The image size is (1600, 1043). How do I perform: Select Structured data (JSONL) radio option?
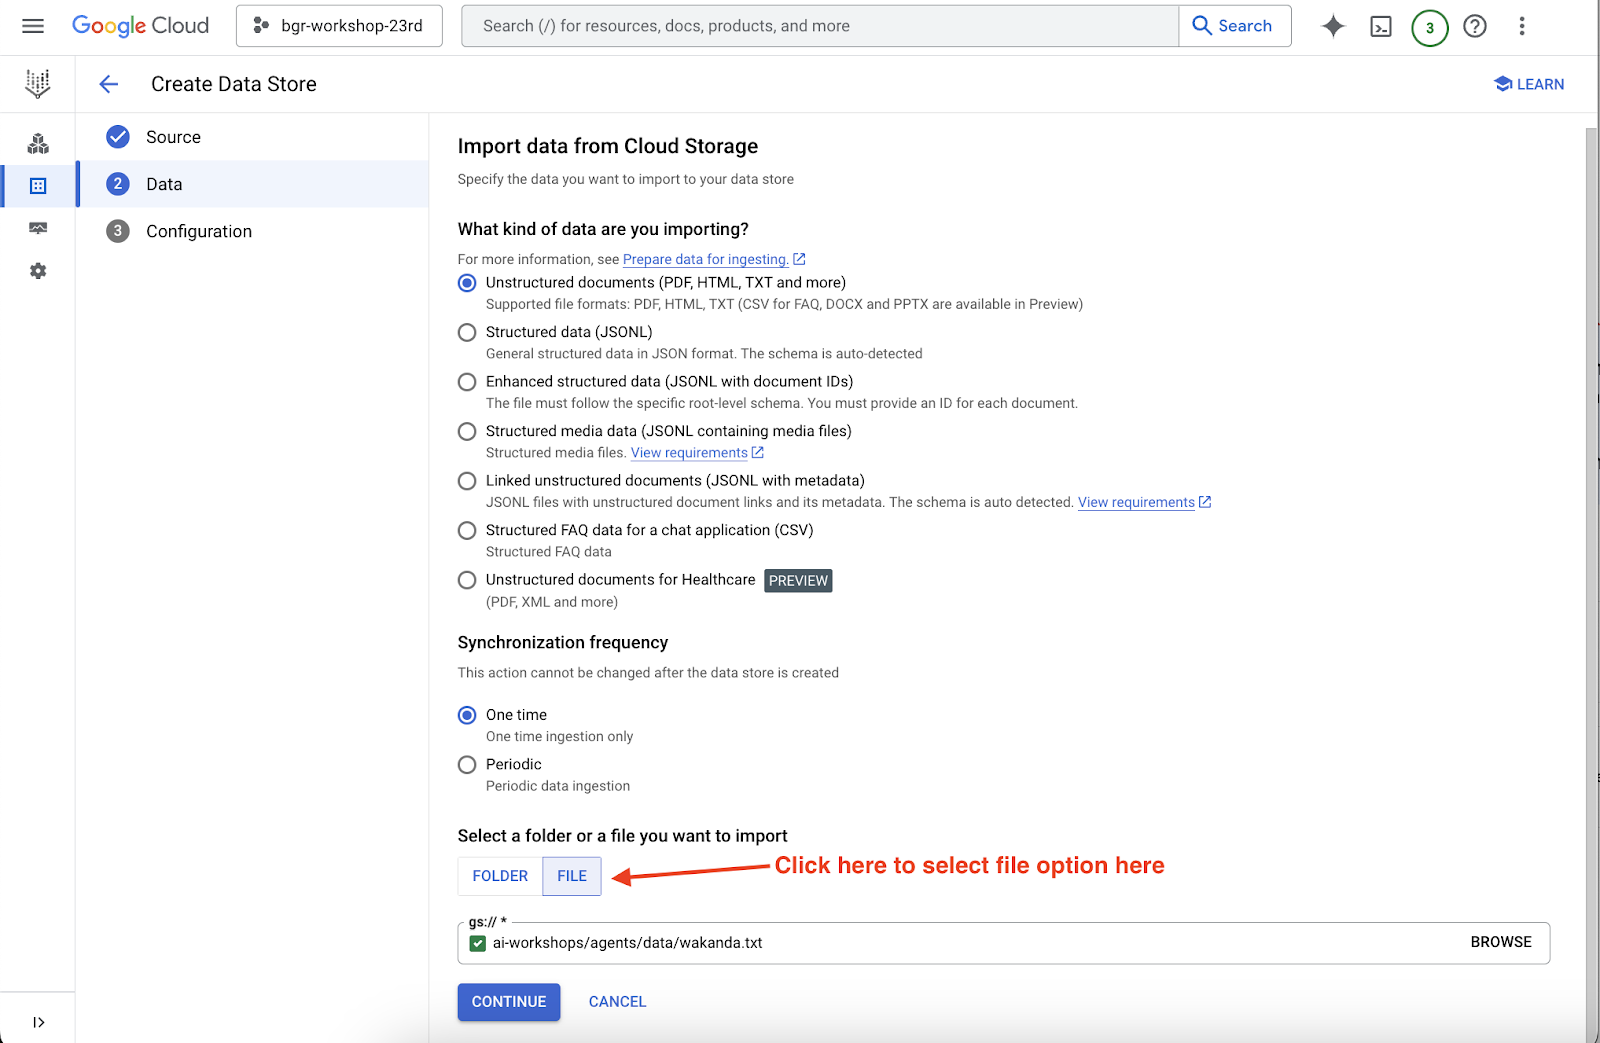tap(467, 333)
